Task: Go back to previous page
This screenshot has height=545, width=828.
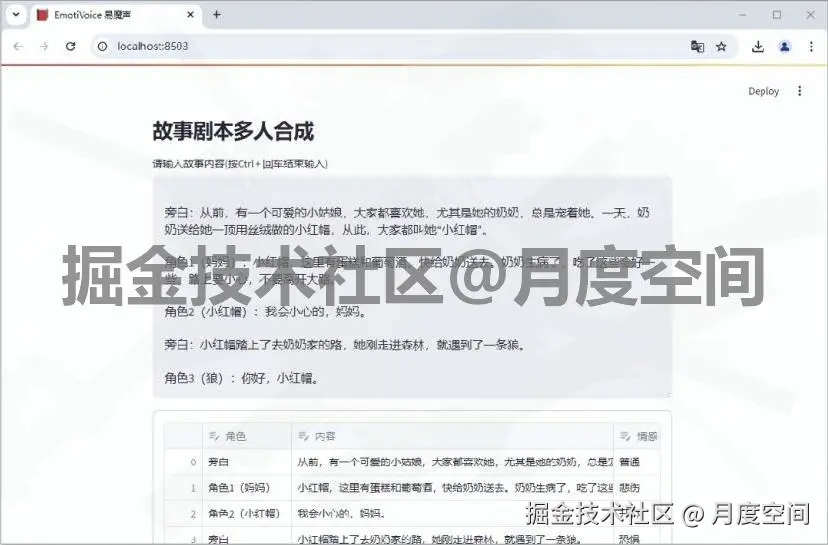Action: (18, 46)
